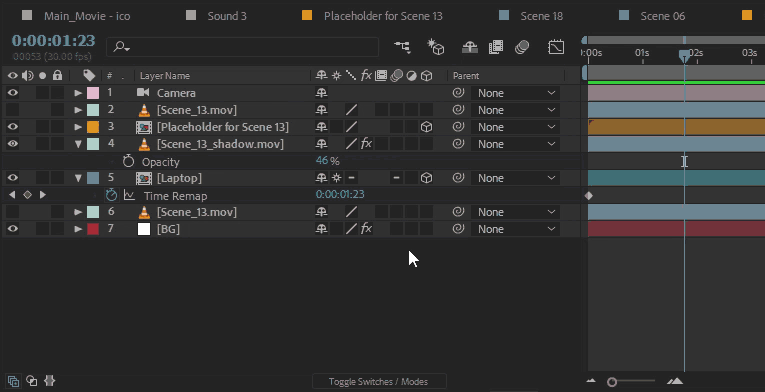Toggle the Motion Blur enable icon

522,47
